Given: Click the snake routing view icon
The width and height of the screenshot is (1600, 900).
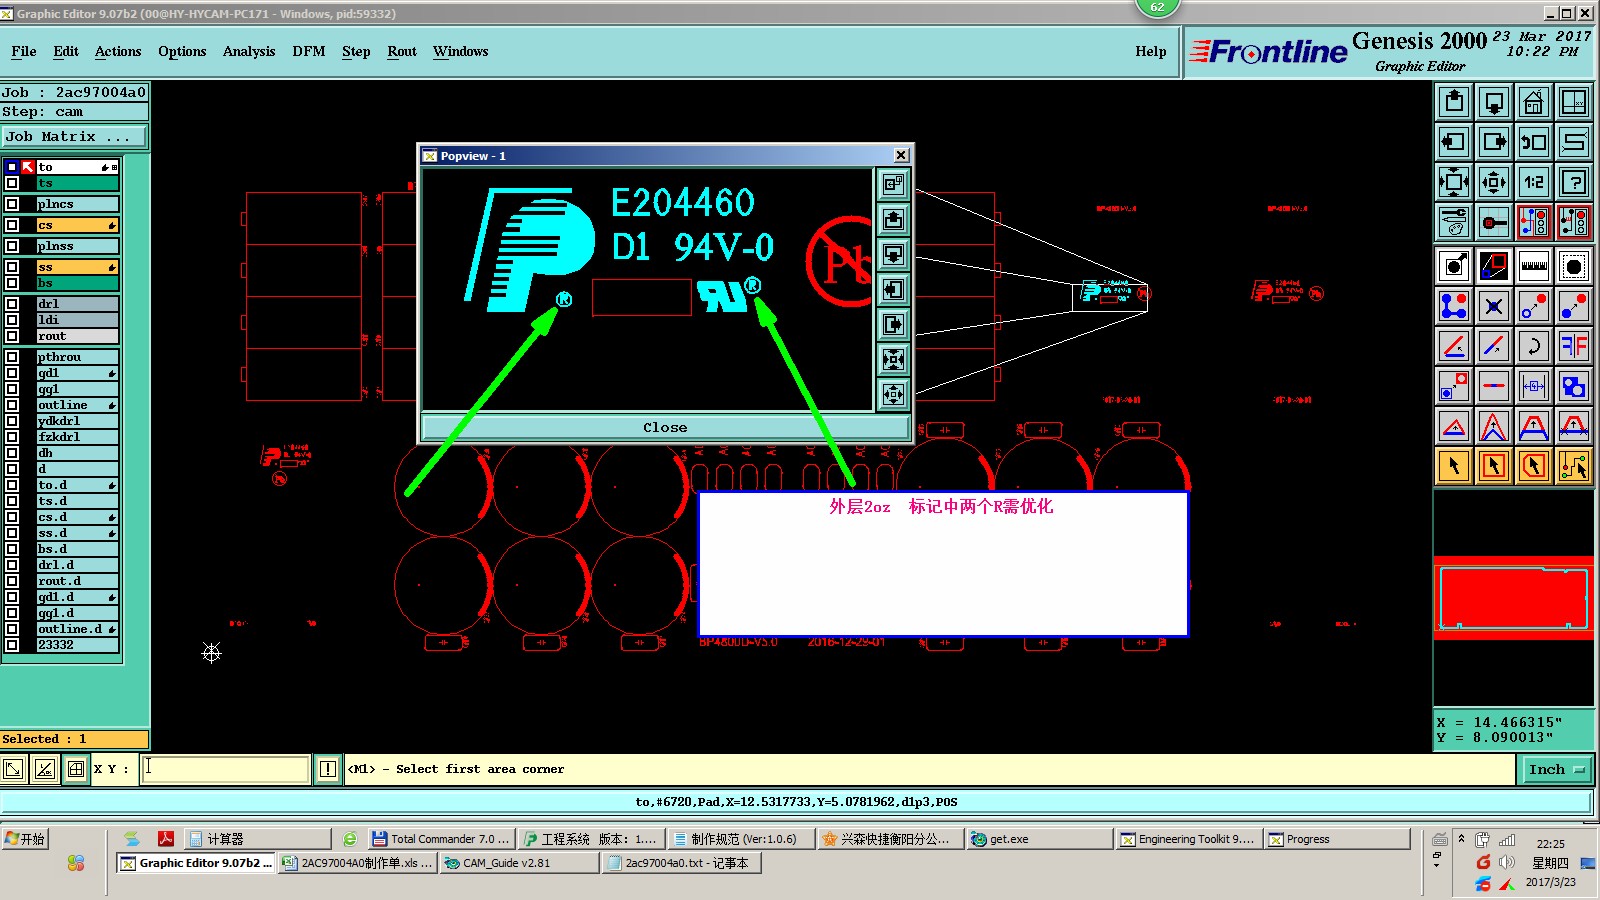Looking at the screenshot, I should 1574,142.
